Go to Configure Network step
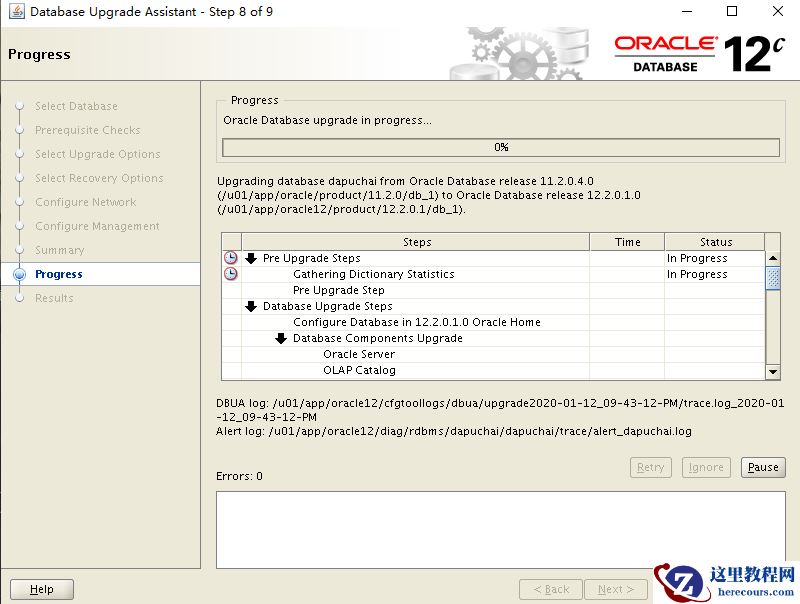 (86, 202)
